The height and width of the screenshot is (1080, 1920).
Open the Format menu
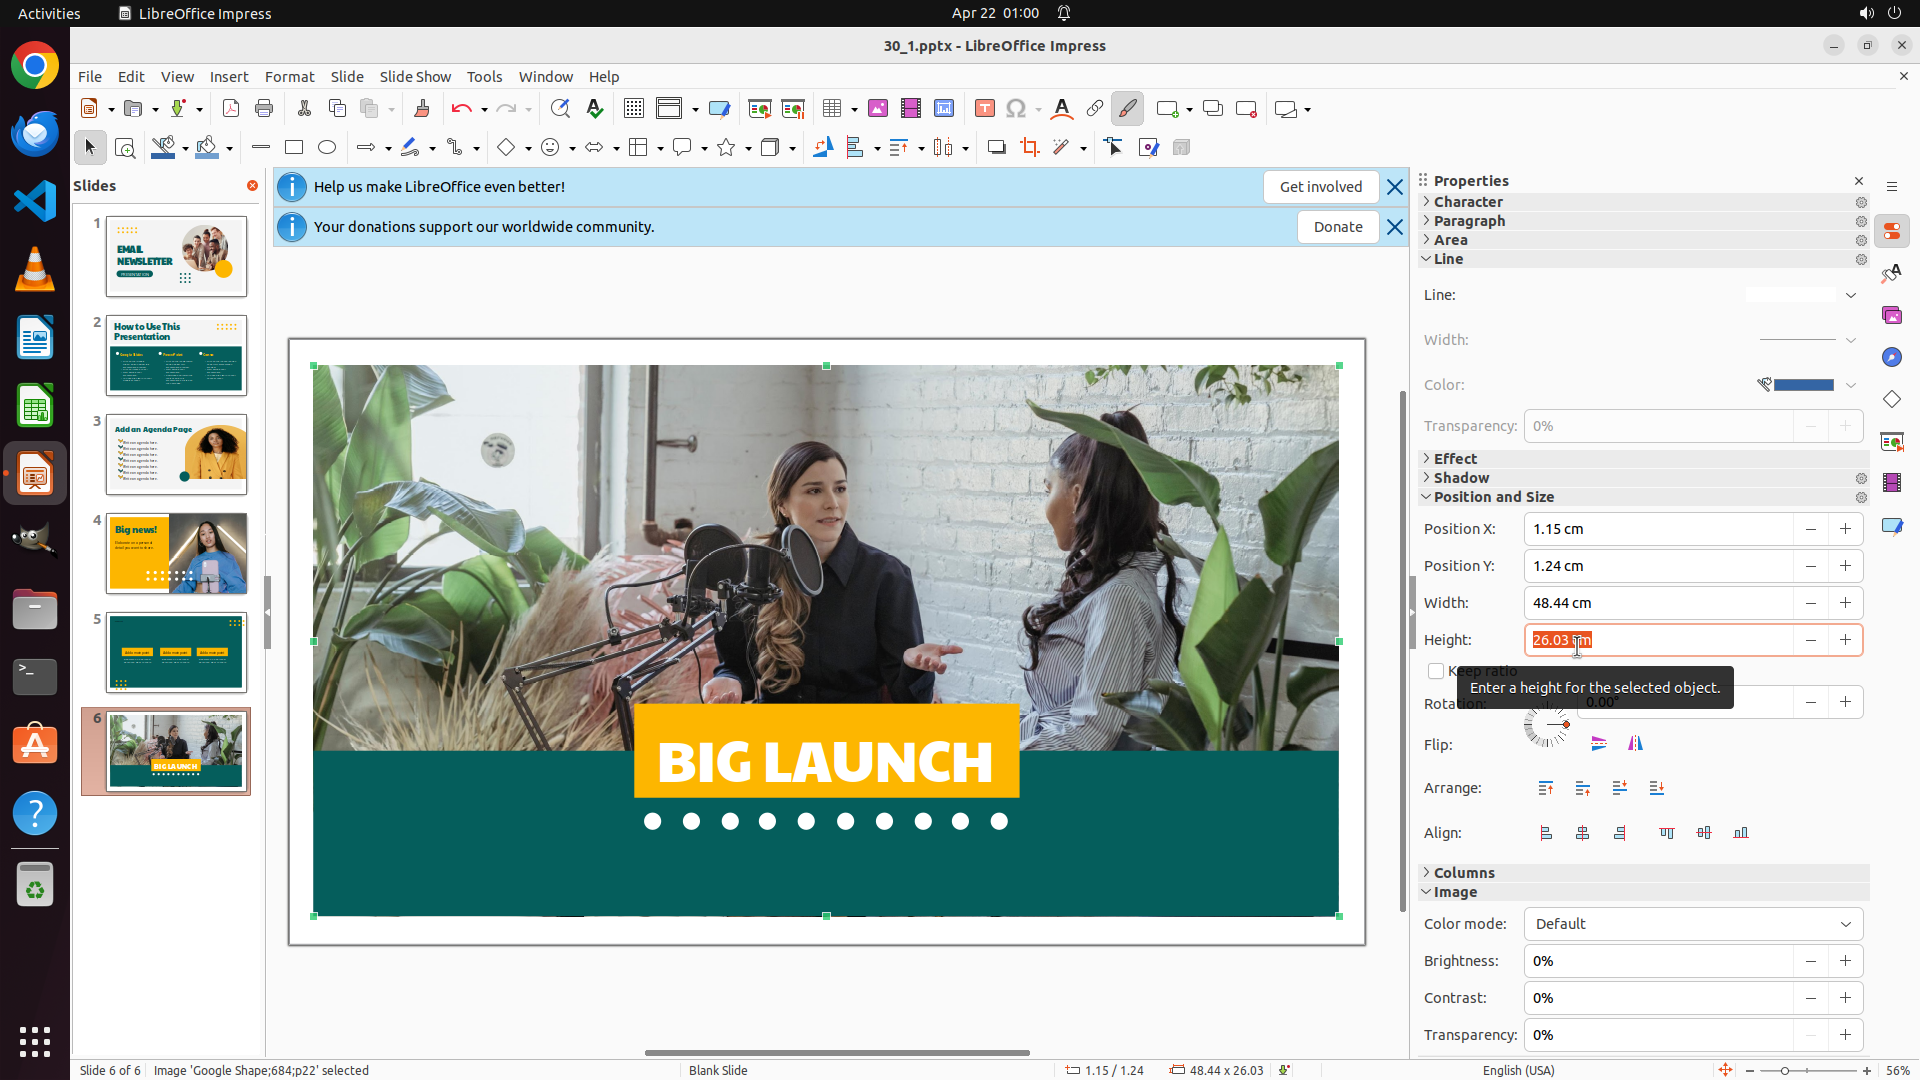coord(289,77)
